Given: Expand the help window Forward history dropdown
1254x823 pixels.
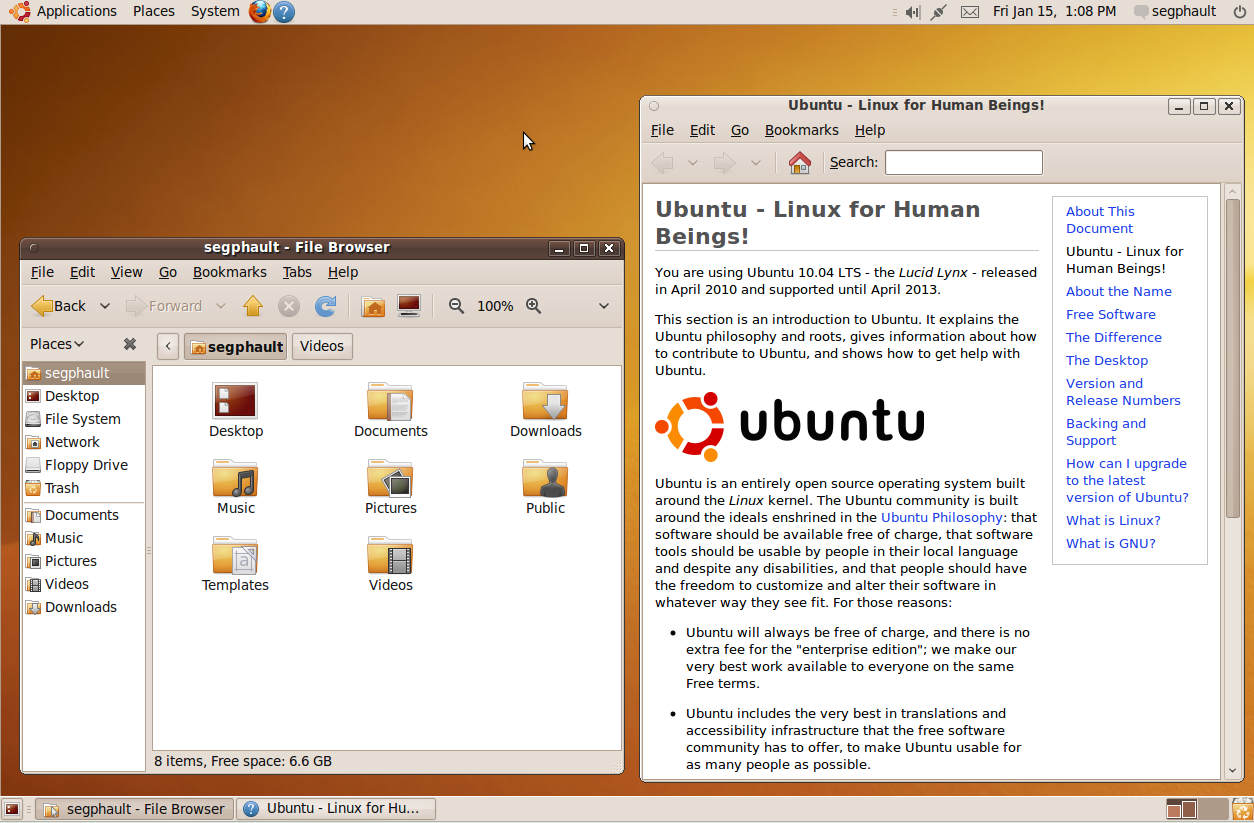Looking at the screenshot, I should pyautogui.click(x=756, y=163).
